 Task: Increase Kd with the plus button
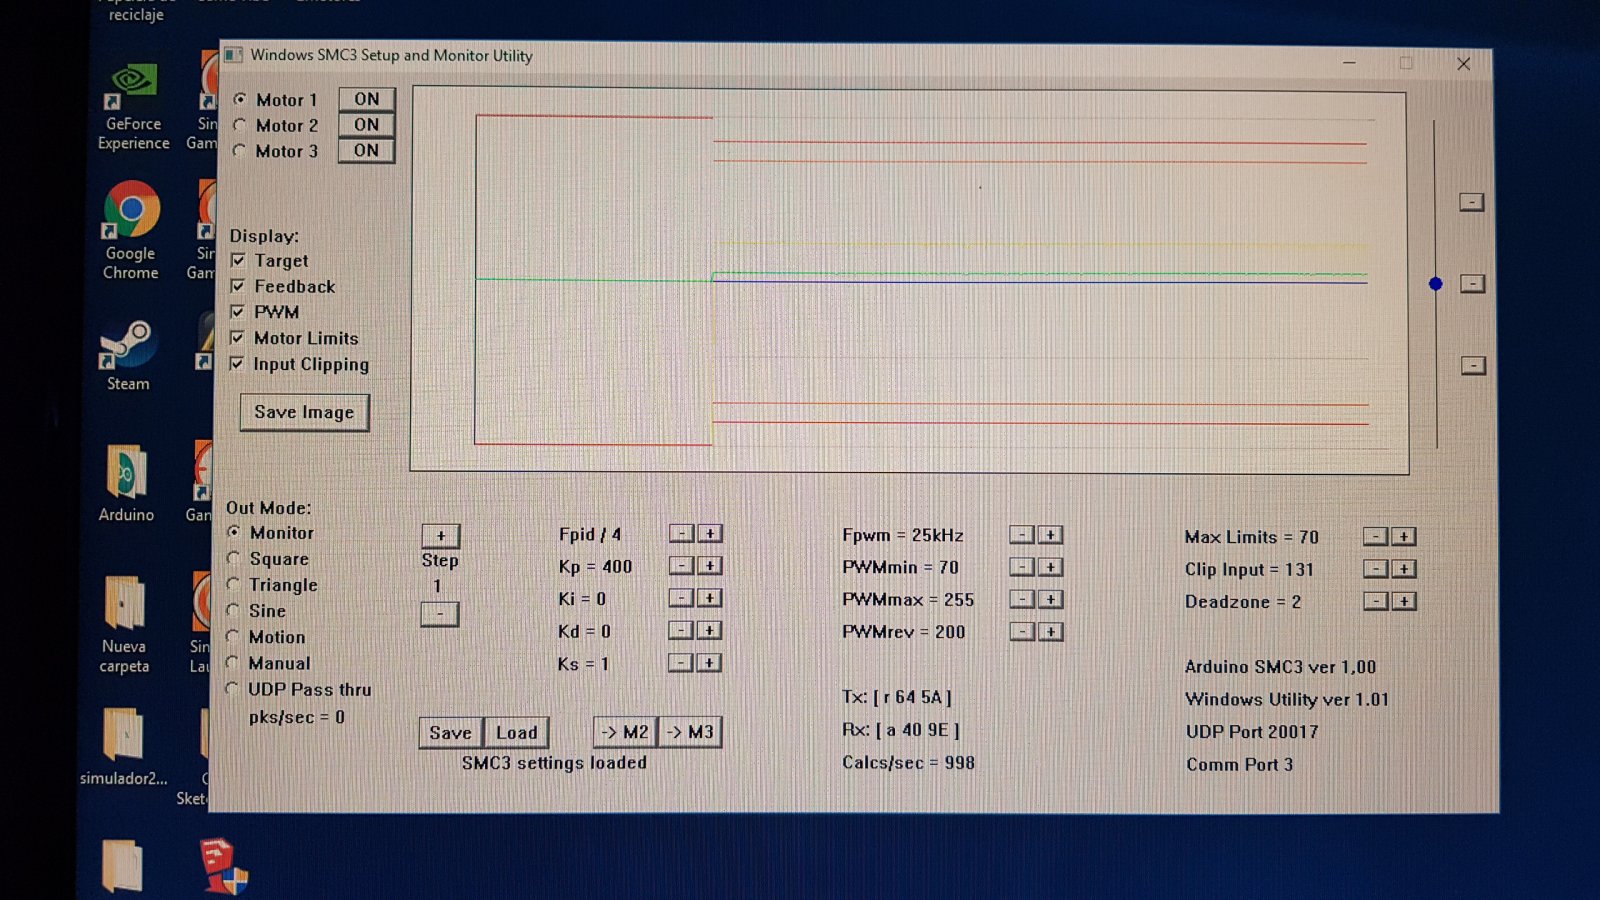pyautogui.click(x=709, y=630)
